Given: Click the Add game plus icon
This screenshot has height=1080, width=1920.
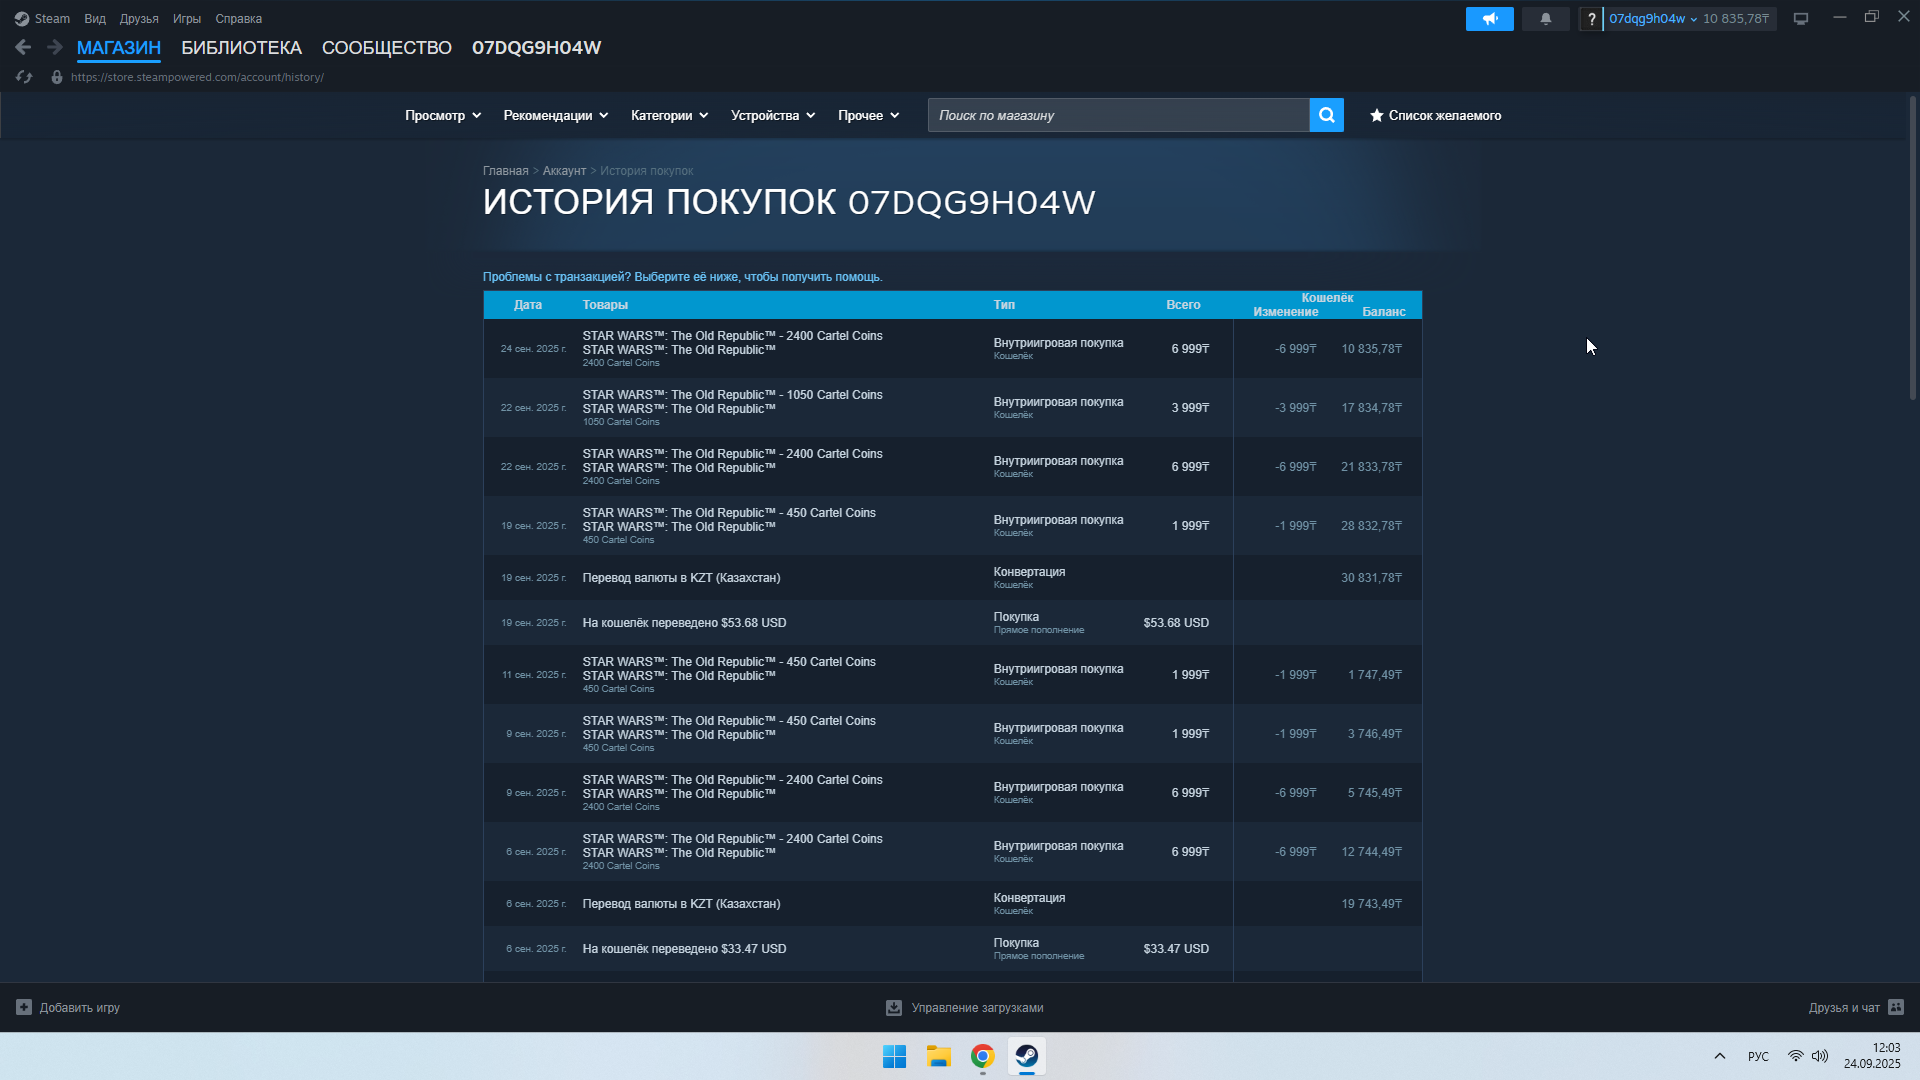Looking at the screenshot, I should pos(24,1007).
